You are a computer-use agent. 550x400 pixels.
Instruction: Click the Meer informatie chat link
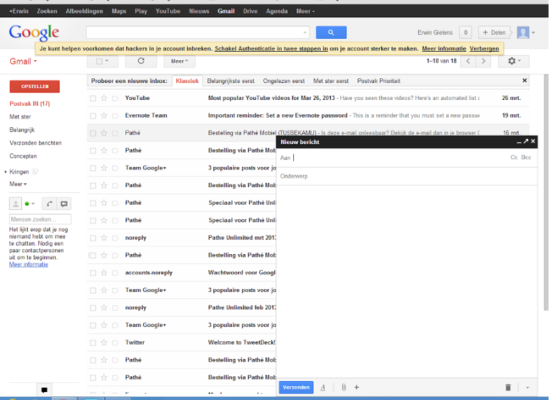point(28,265)
